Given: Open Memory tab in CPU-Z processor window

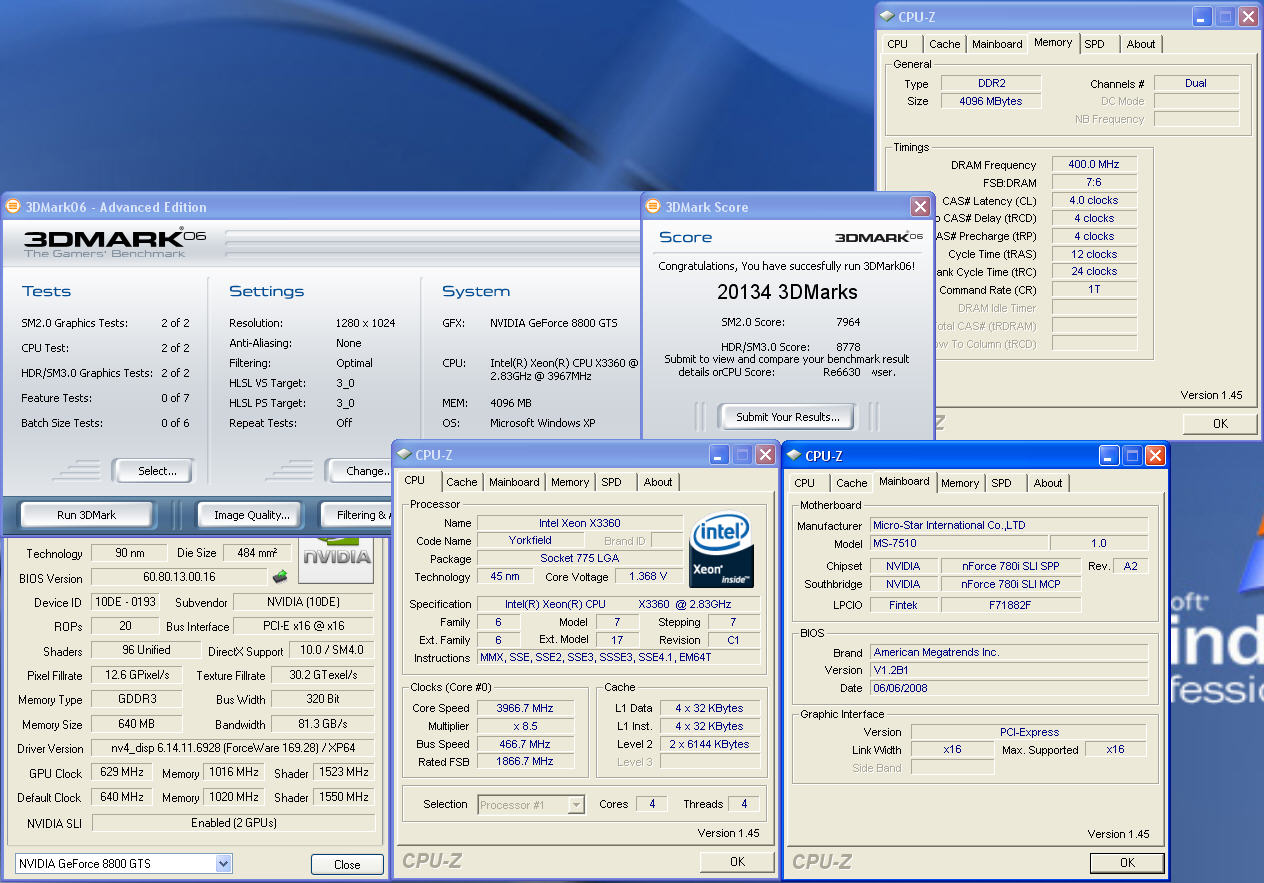Looking at the screenshot, I should 570,482.
